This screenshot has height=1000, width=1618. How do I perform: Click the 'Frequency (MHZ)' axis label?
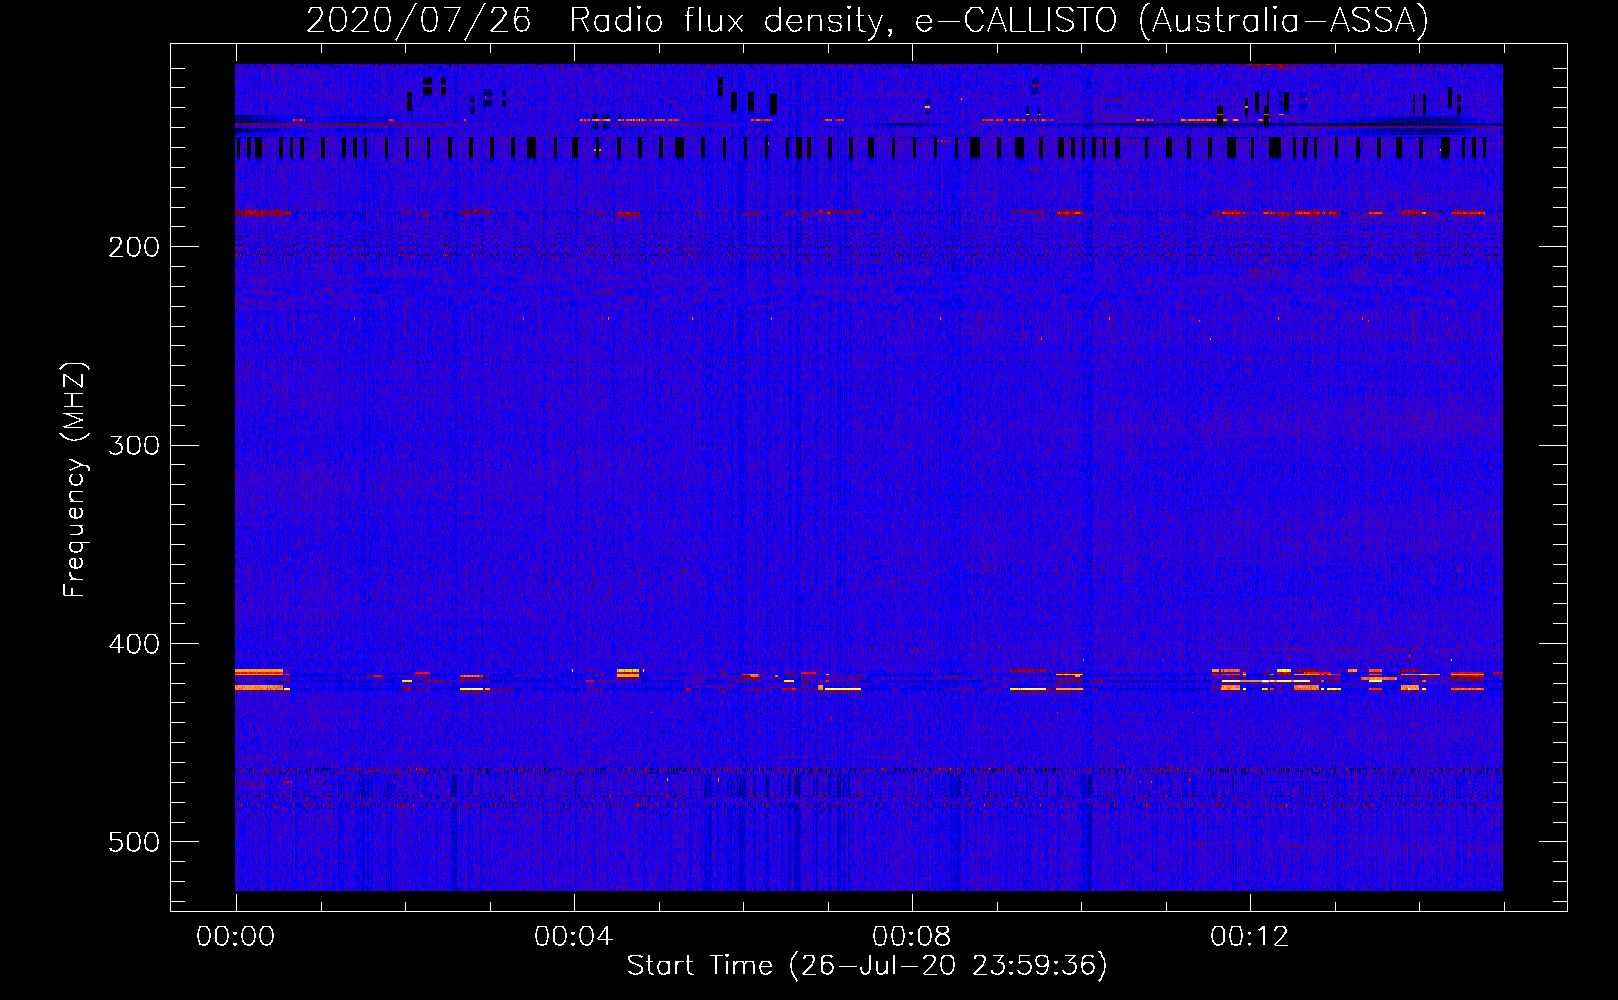pos(75,479)
